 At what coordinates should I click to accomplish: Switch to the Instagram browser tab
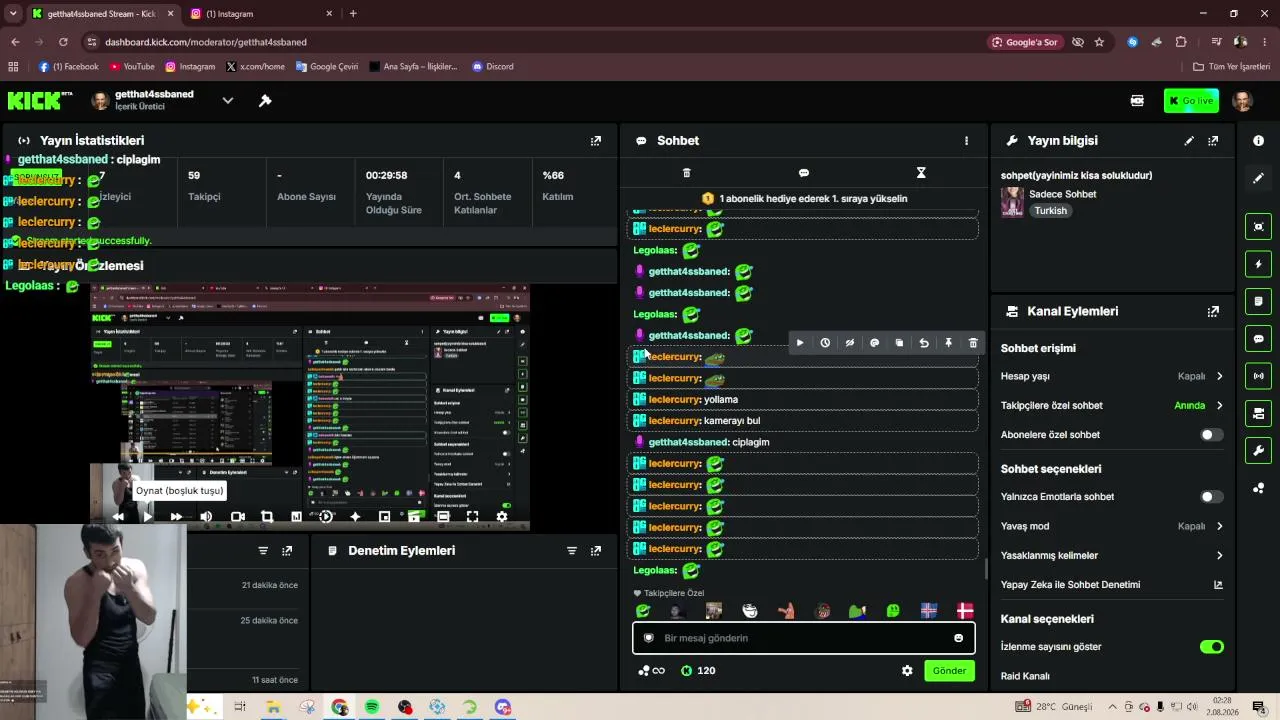[260, 14]
